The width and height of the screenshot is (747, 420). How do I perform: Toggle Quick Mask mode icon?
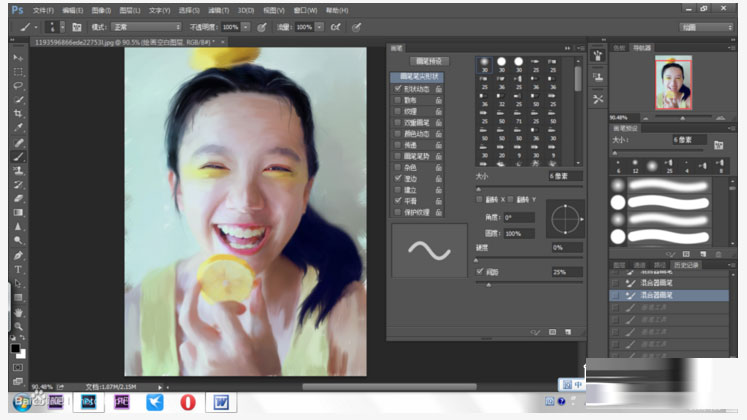coord(18,368)
